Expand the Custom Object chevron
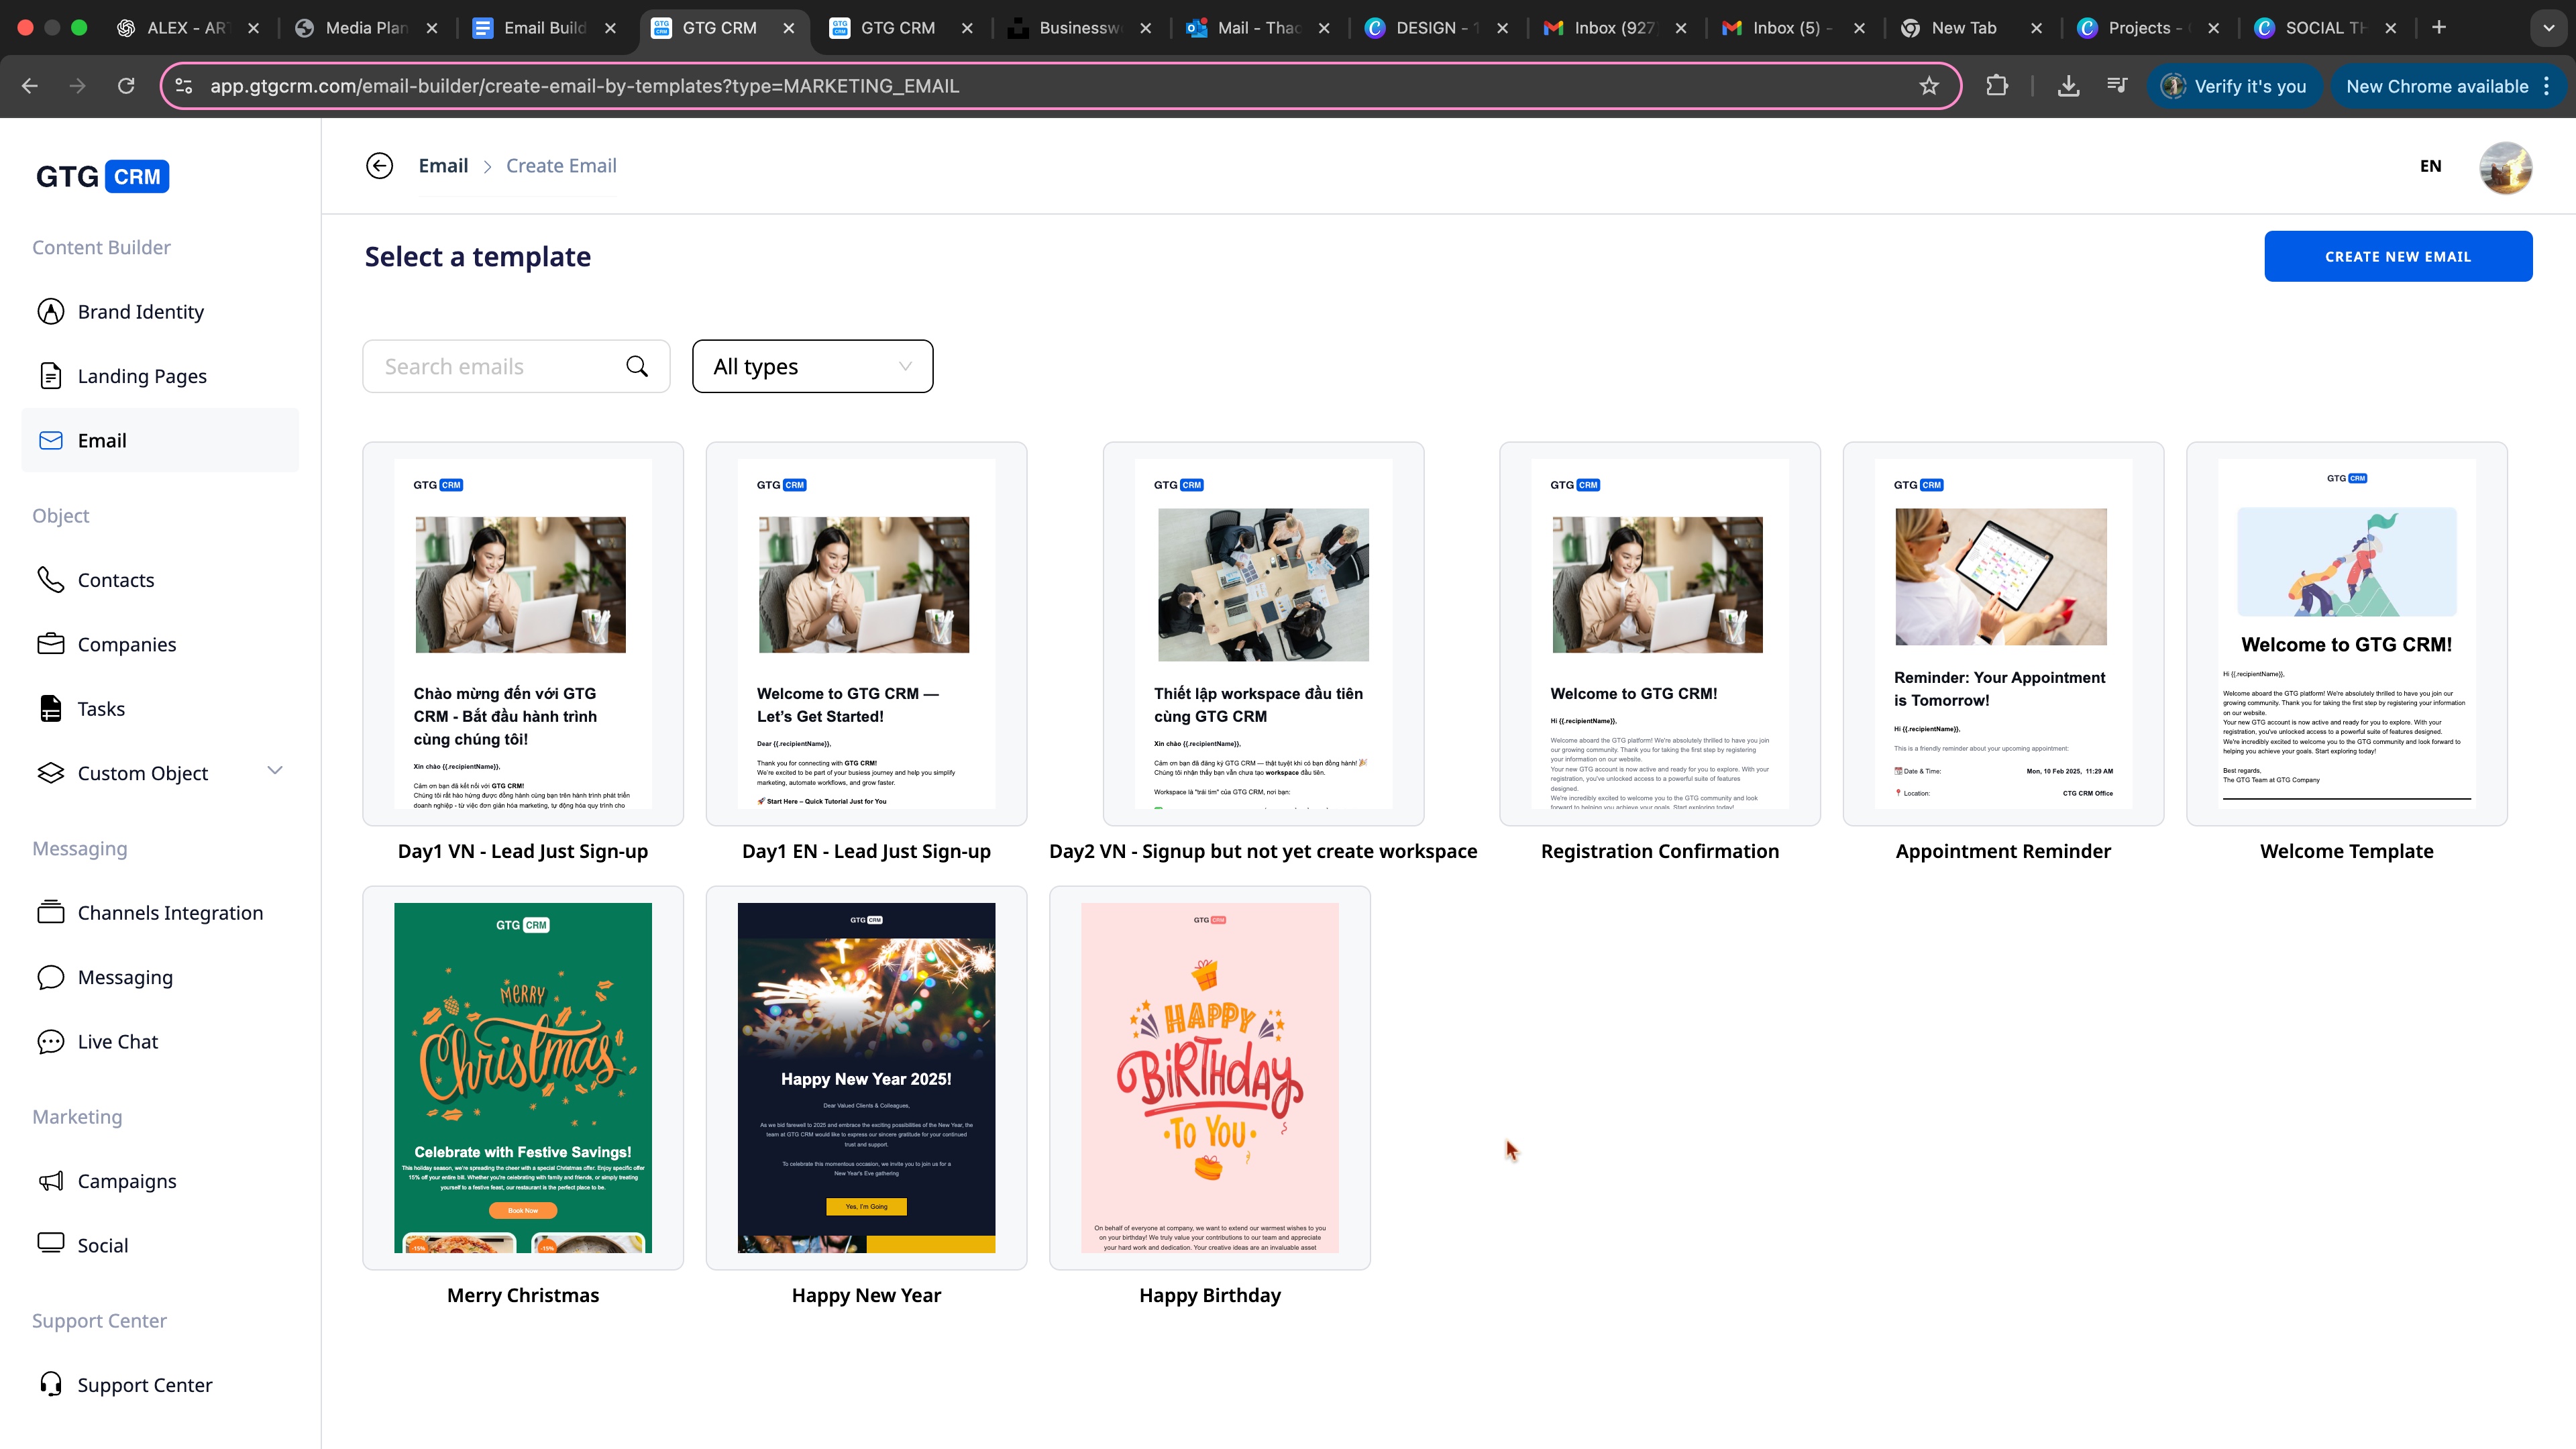 [275, 771]
